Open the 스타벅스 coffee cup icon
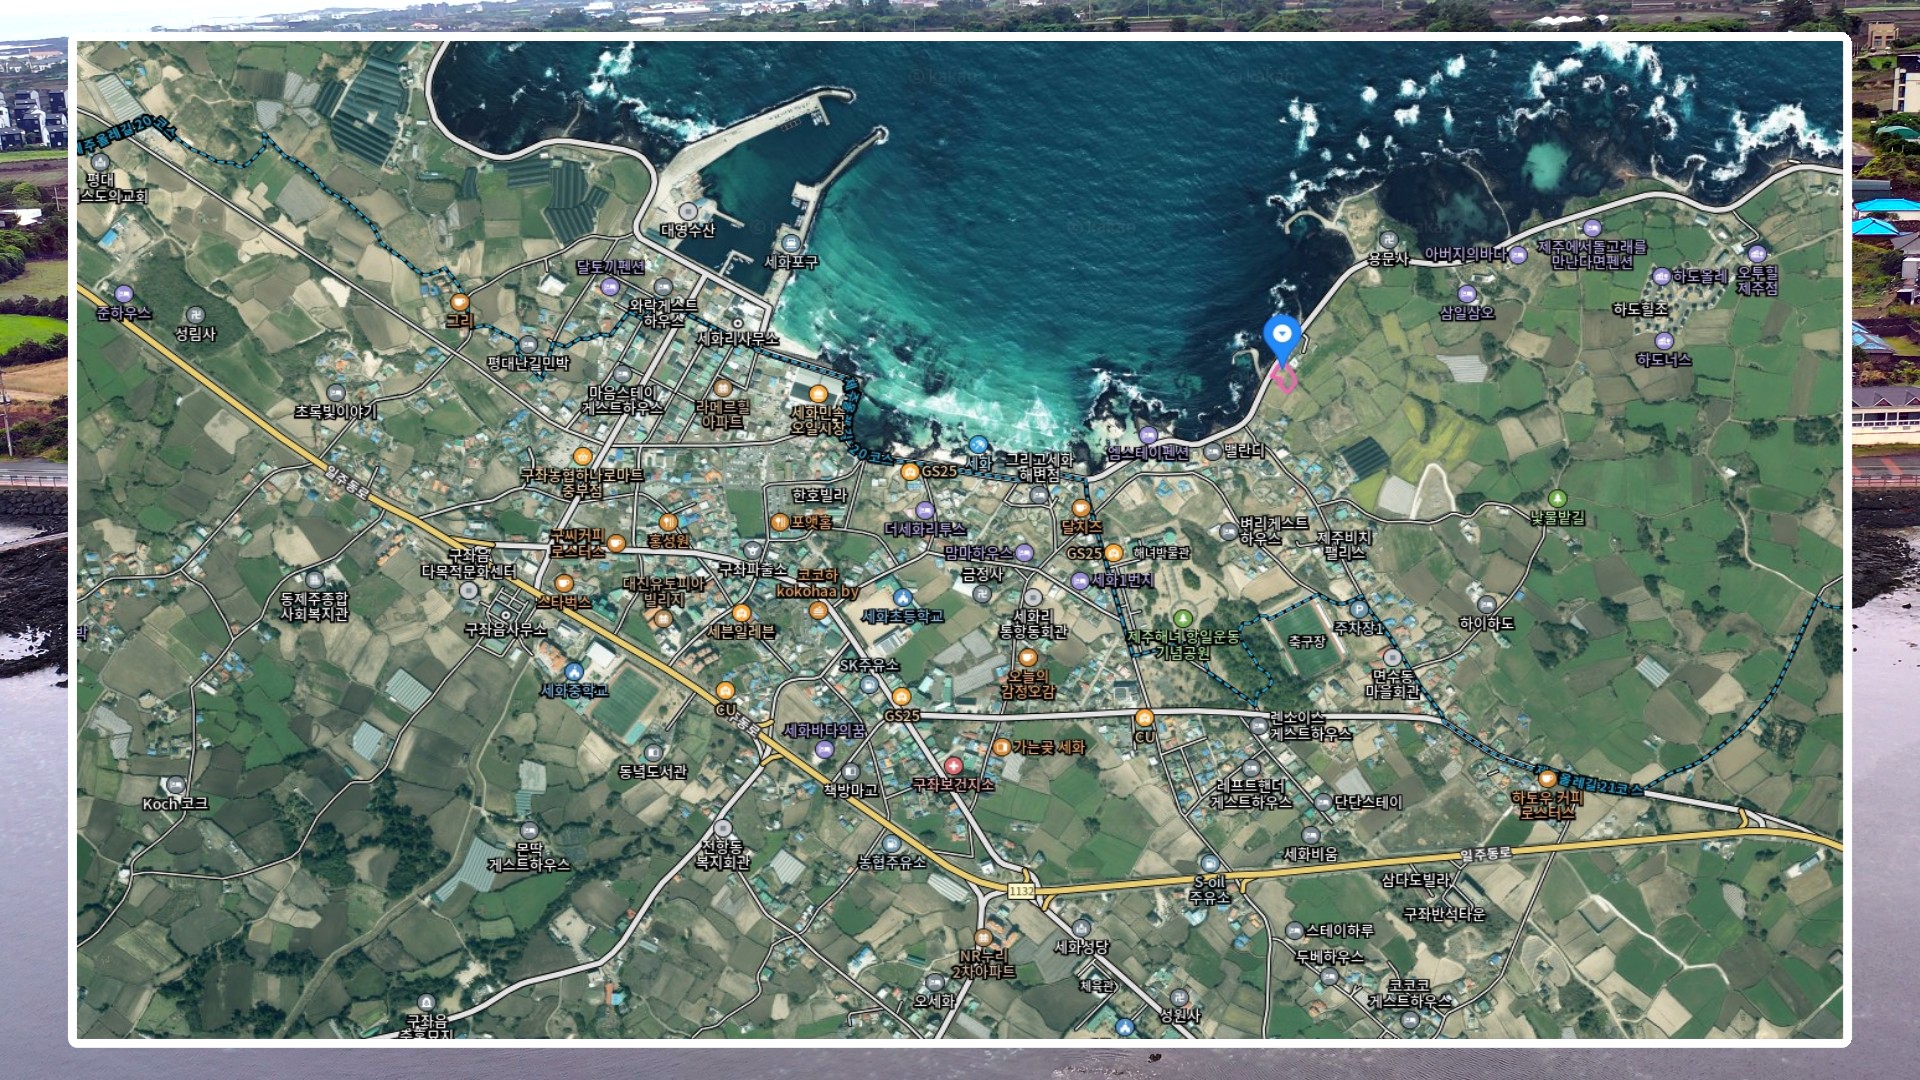The height and width of the screenshot is (1080, 1920). [x=564, y=583]
